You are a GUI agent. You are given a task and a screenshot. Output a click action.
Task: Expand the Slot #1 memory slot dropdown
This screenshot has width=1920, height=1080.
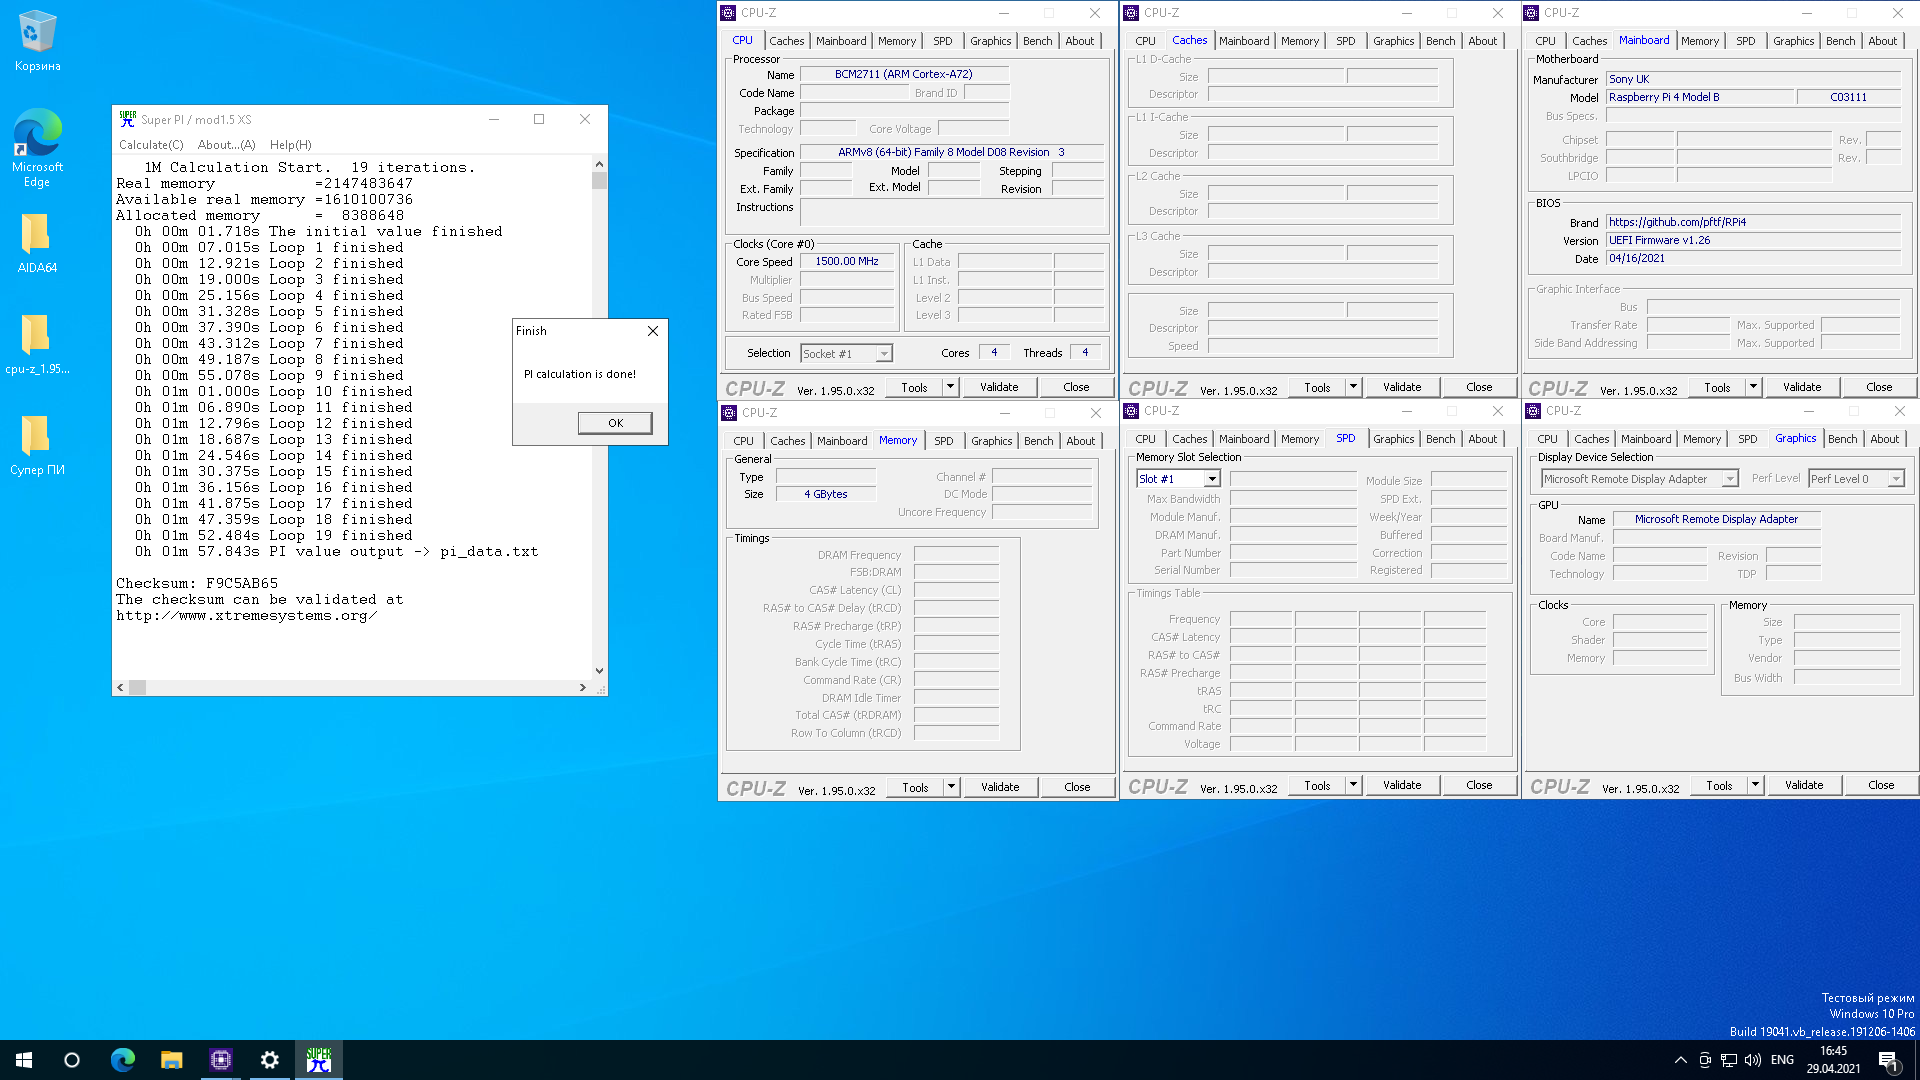point(1212,479)
